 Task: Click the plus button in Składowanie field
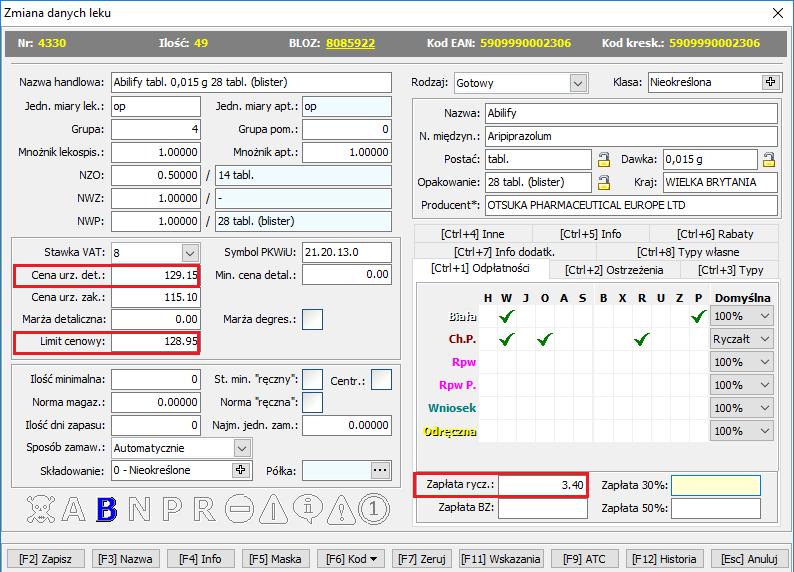pos(241,470)
